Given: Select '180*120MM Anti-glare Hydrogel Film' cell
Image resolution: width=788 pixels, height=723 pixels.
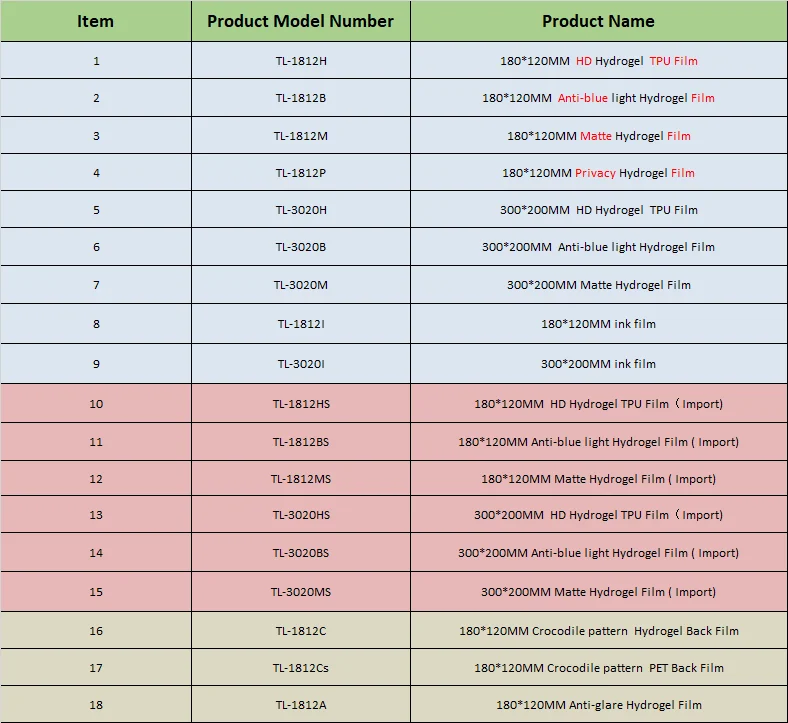Looking at the screenshot, I should pyautogui.click(x=598, y=705).
